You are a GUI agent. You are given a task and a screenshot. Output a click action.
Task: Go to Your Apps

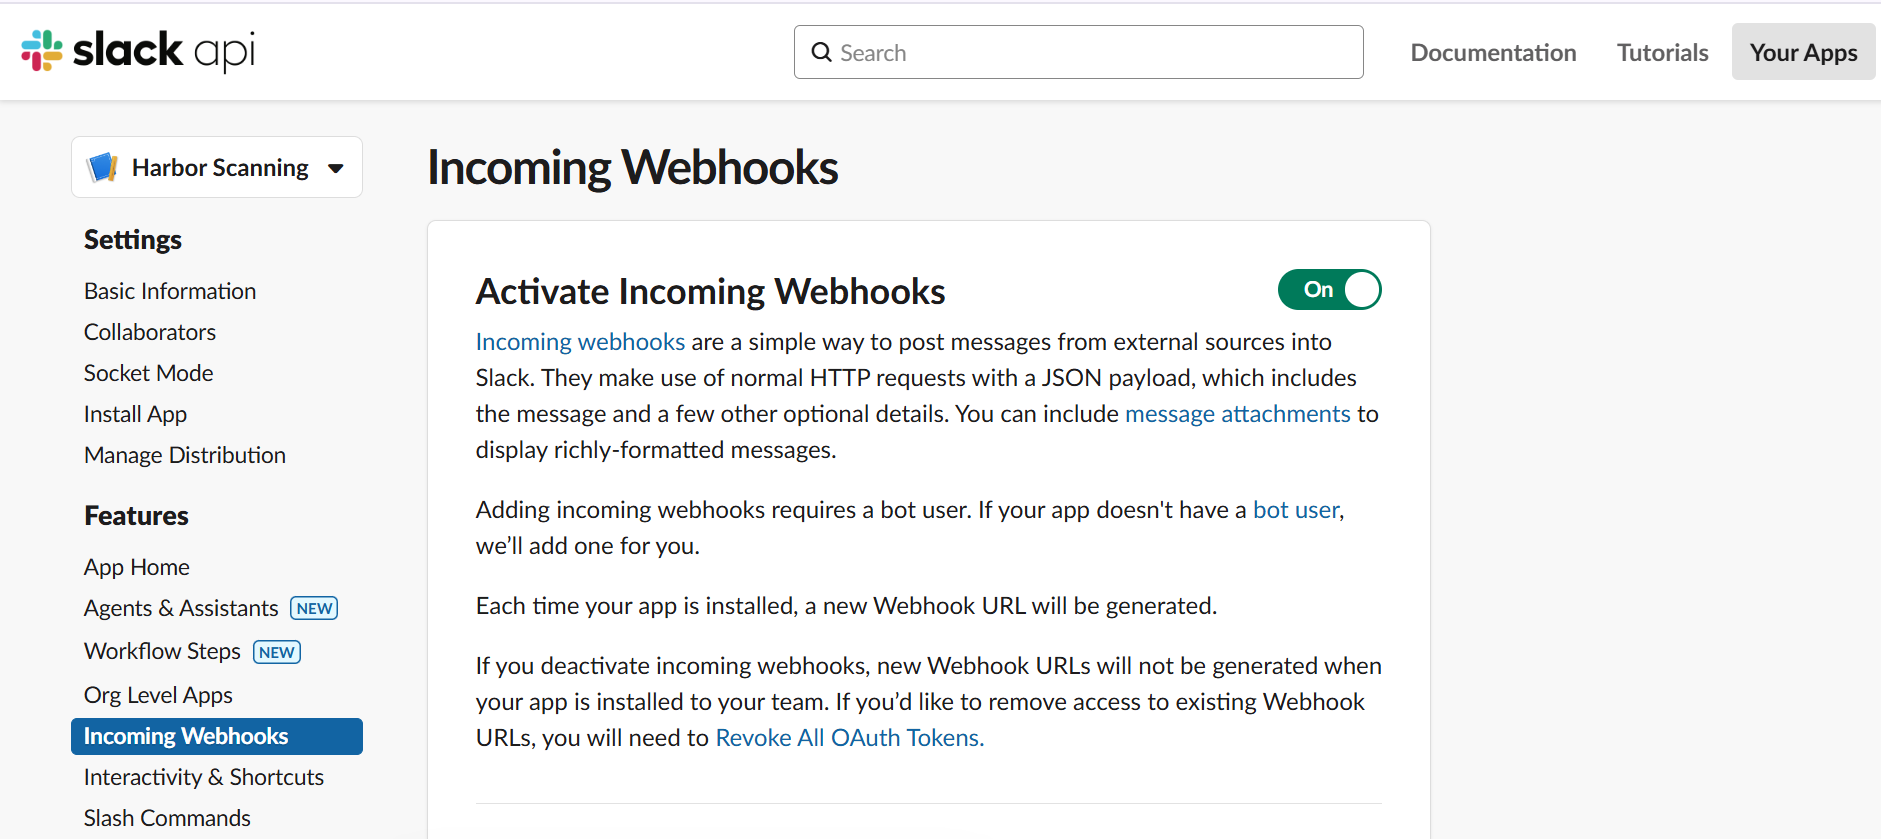(1803, 52)
